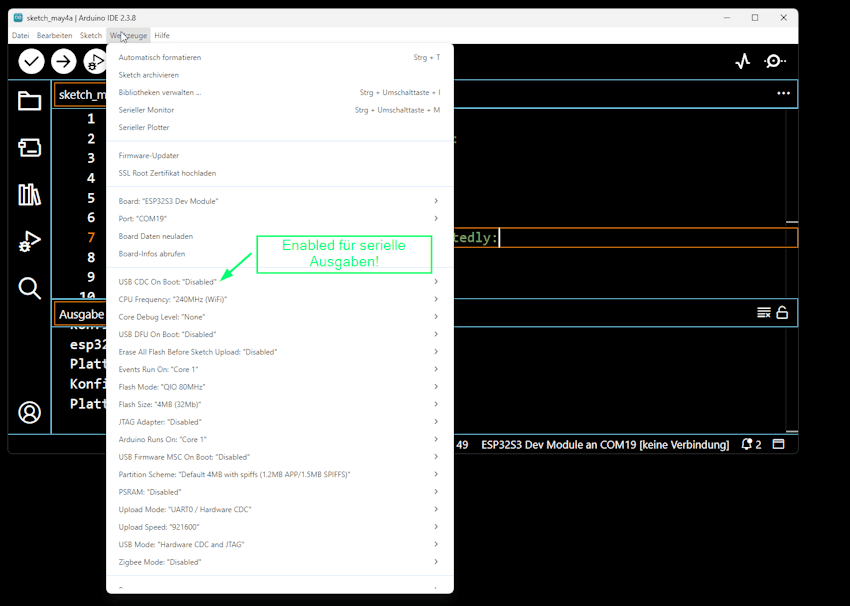
Task: Launch Firmware-Updater
Action: [280, 156]
